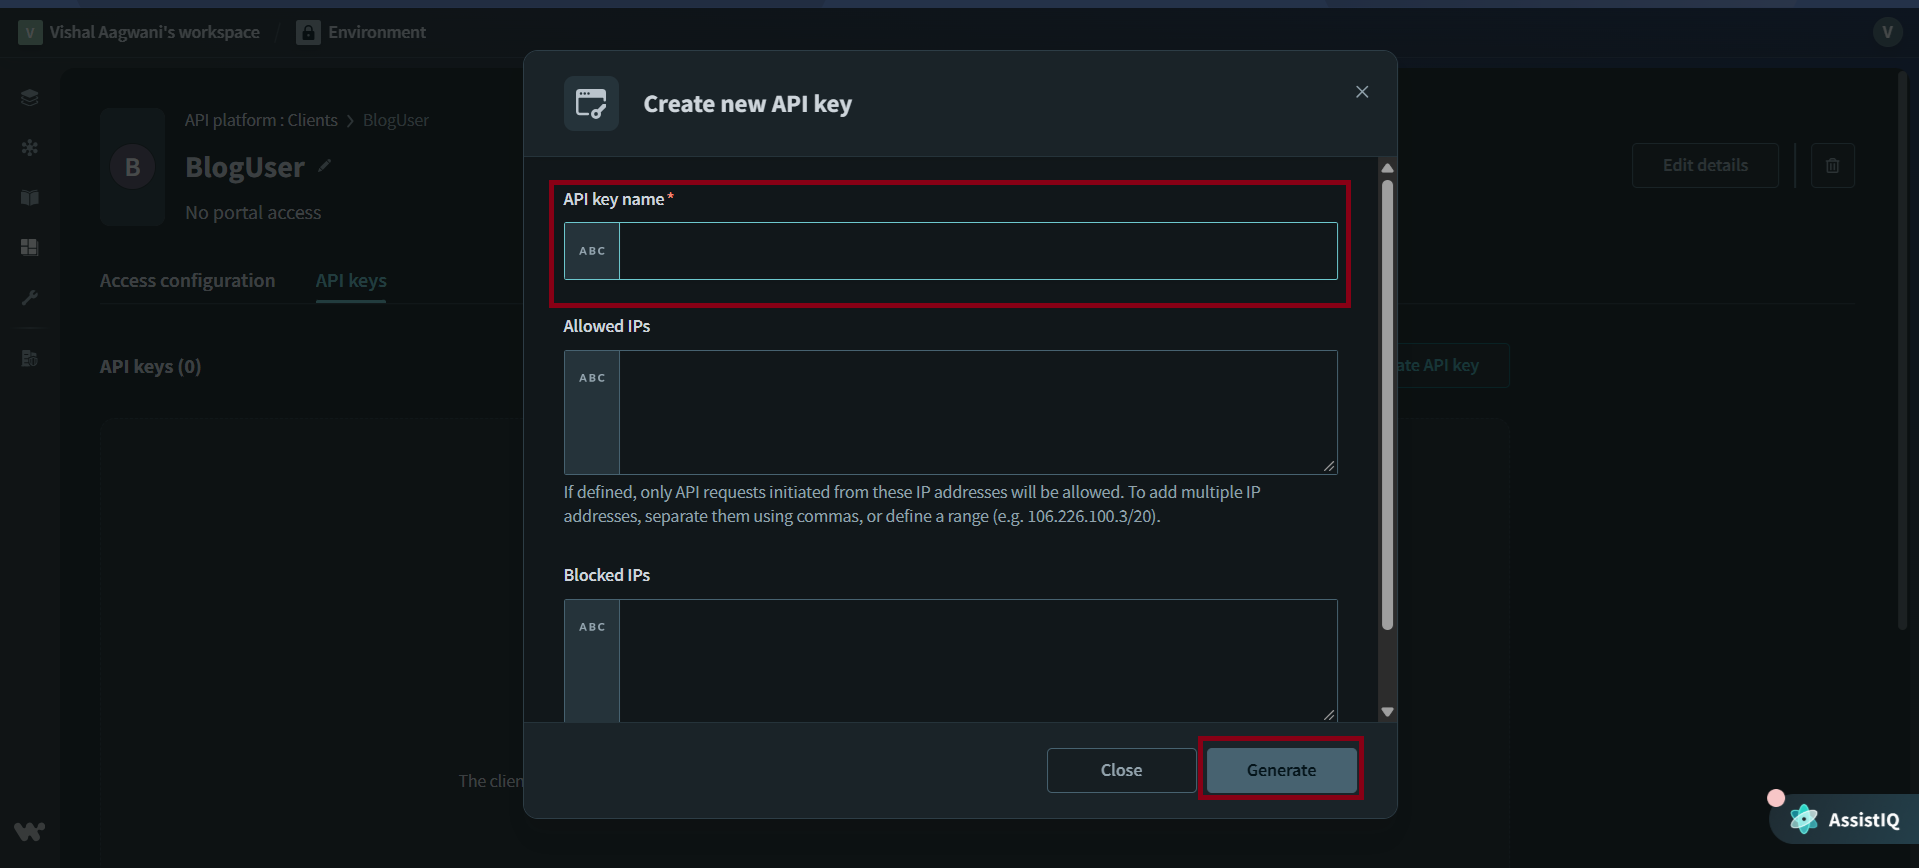
Task: Open the documentation book icon in the sidebar
Action: [x=29, y=197]
